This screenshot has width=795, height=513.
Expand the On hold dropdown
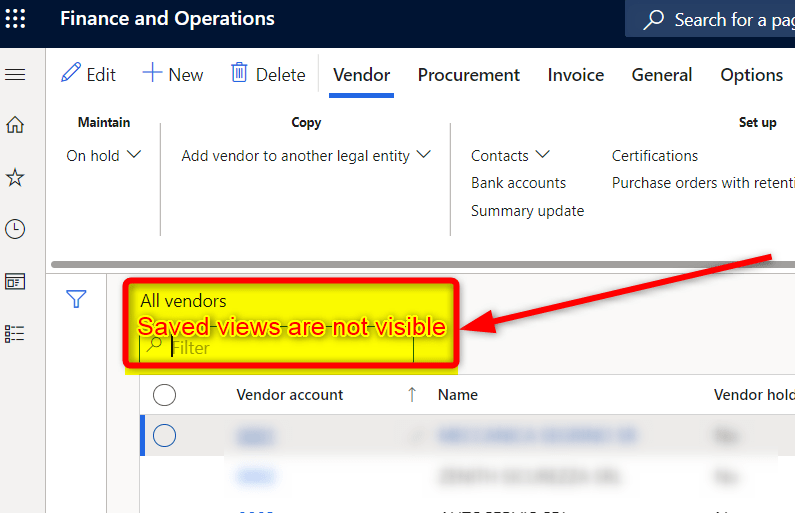point(104,156)
